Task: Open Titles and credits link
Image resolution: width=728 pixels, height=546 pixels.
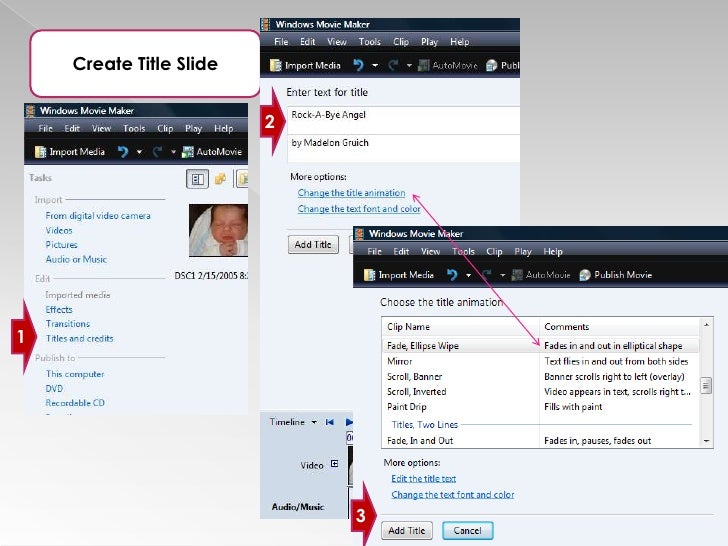Action: point(79,338)
